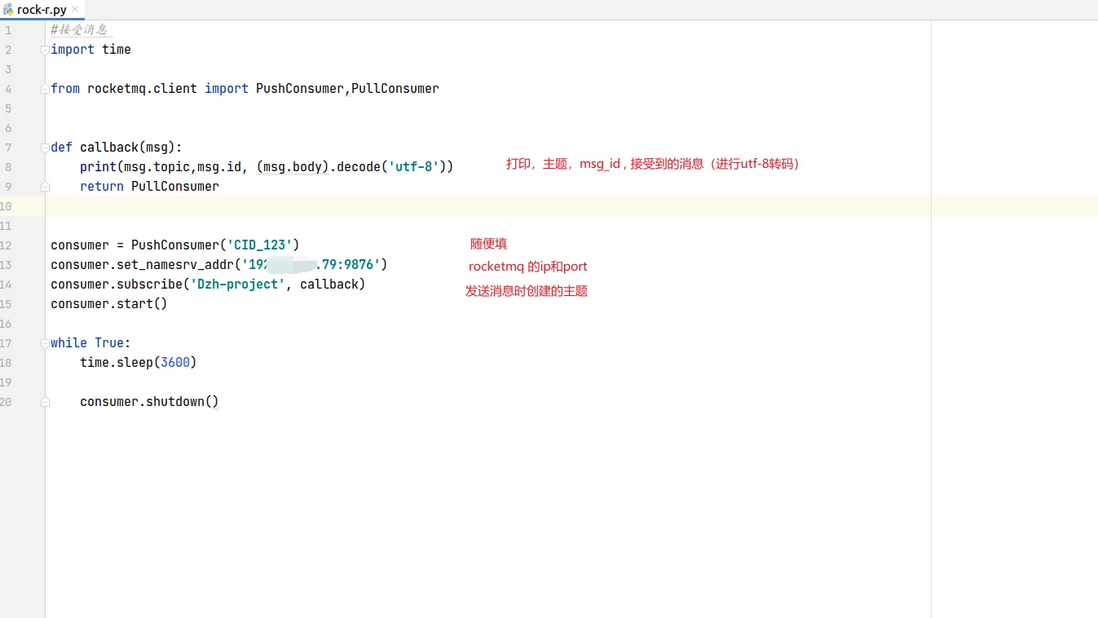Click line number 1 in the gutter
The width and height of the screenshot is (1098, 618).
pos(8,30)
